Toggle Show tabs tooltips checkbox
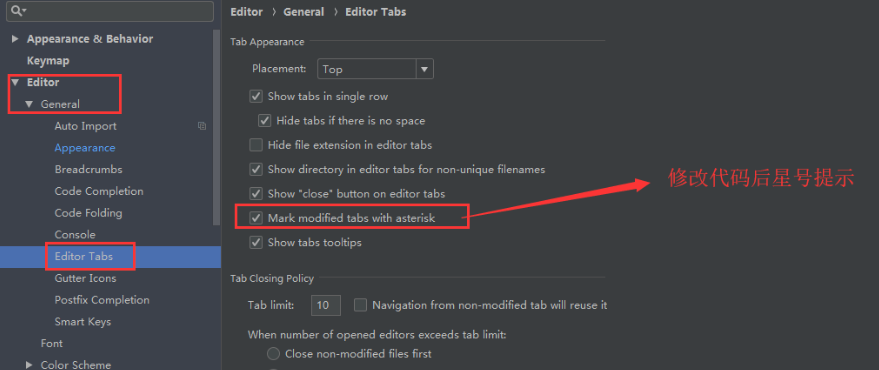 [x=256, y=242]
